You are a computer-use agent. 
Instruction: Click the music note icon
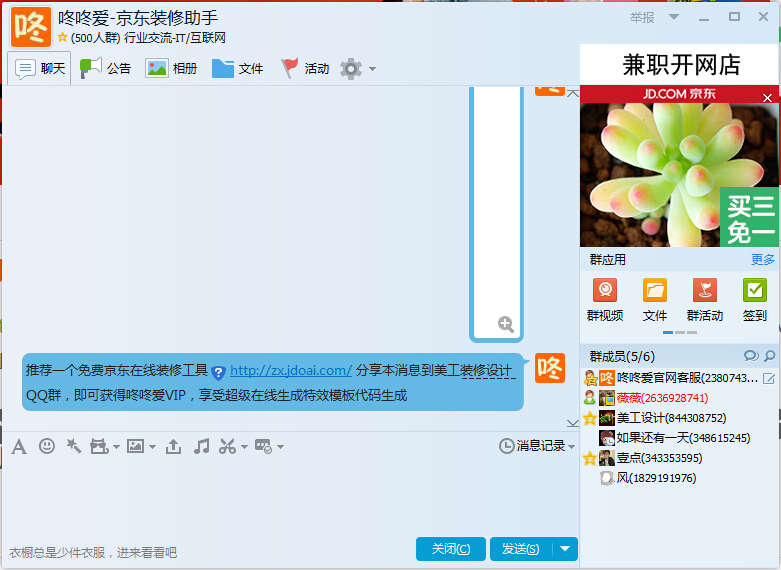(x=202, y=446)
